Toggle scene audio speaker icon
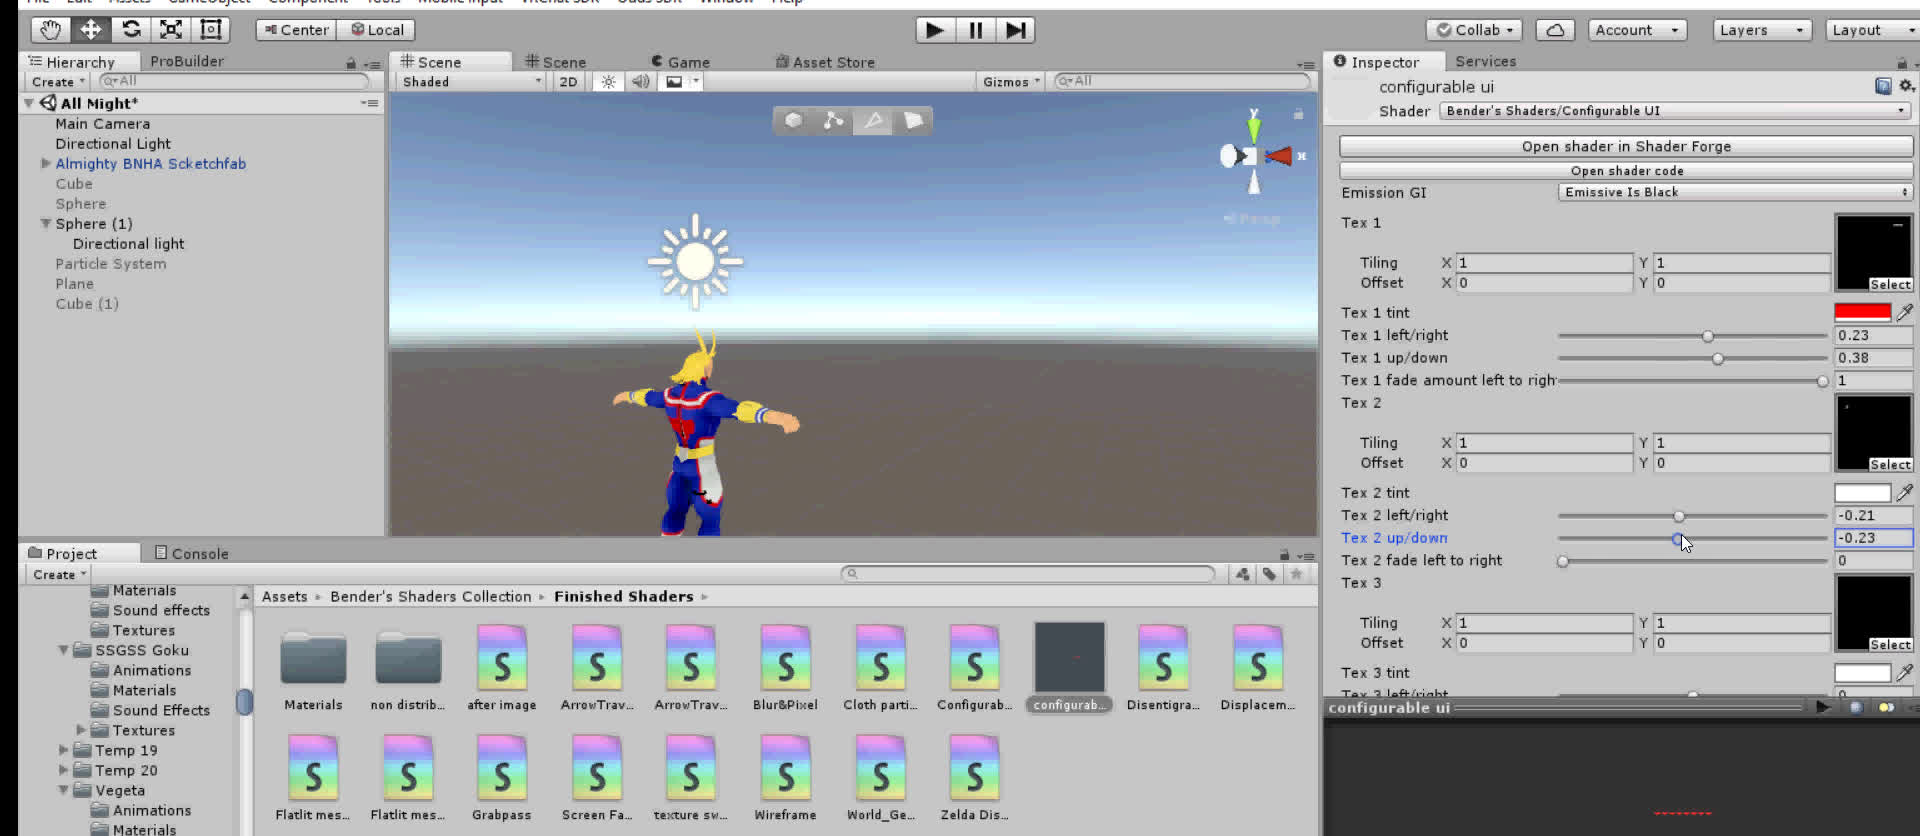 coord(641,82)
